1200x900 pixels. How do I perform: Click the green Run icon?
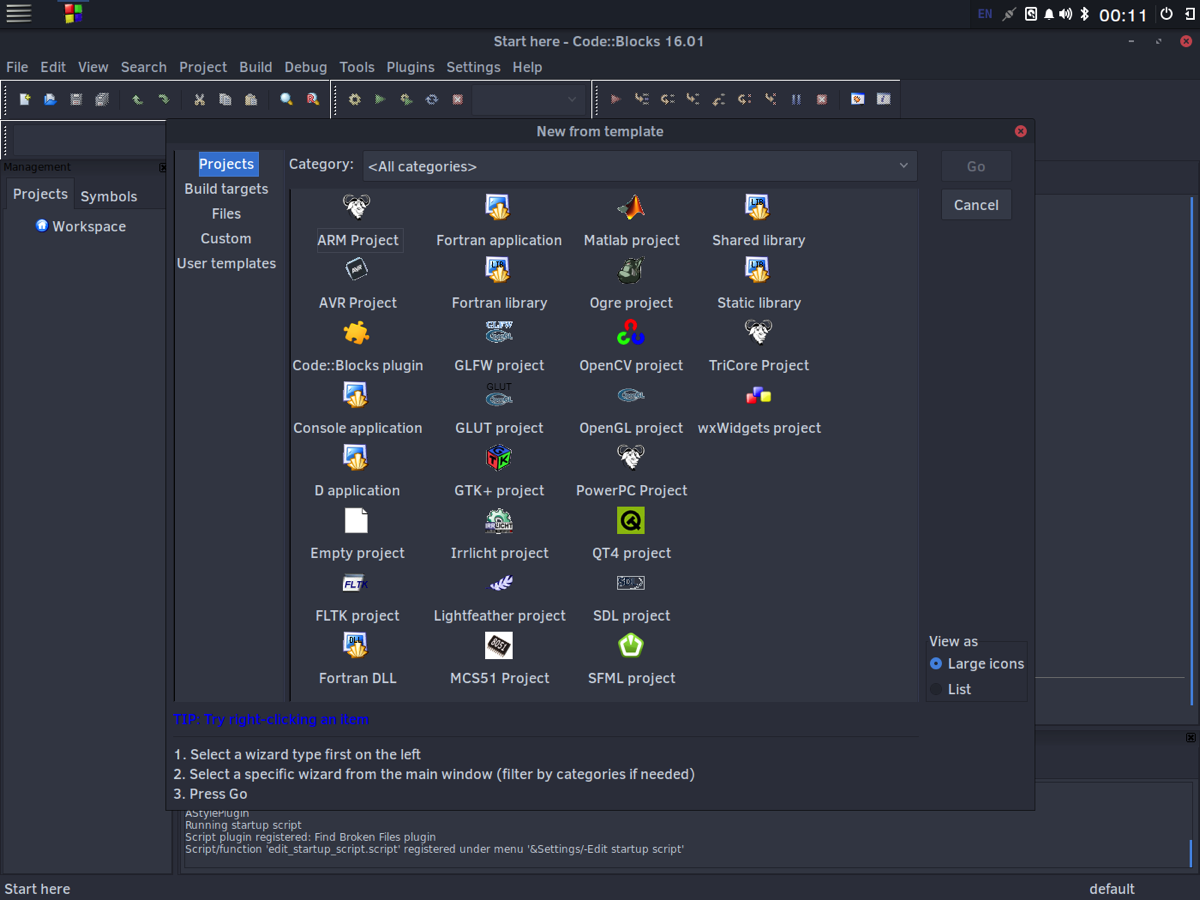[380, 100]
